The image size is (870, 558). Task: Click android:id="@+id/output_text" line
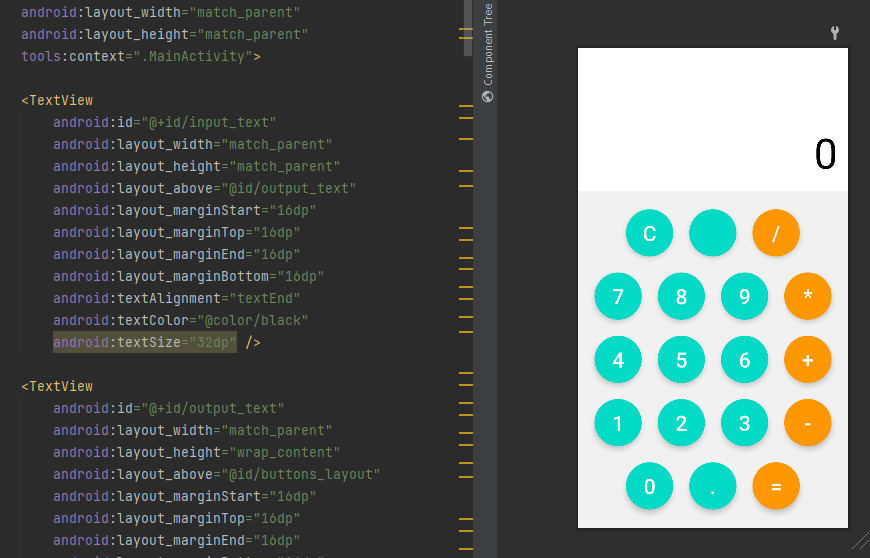point(168,408)
